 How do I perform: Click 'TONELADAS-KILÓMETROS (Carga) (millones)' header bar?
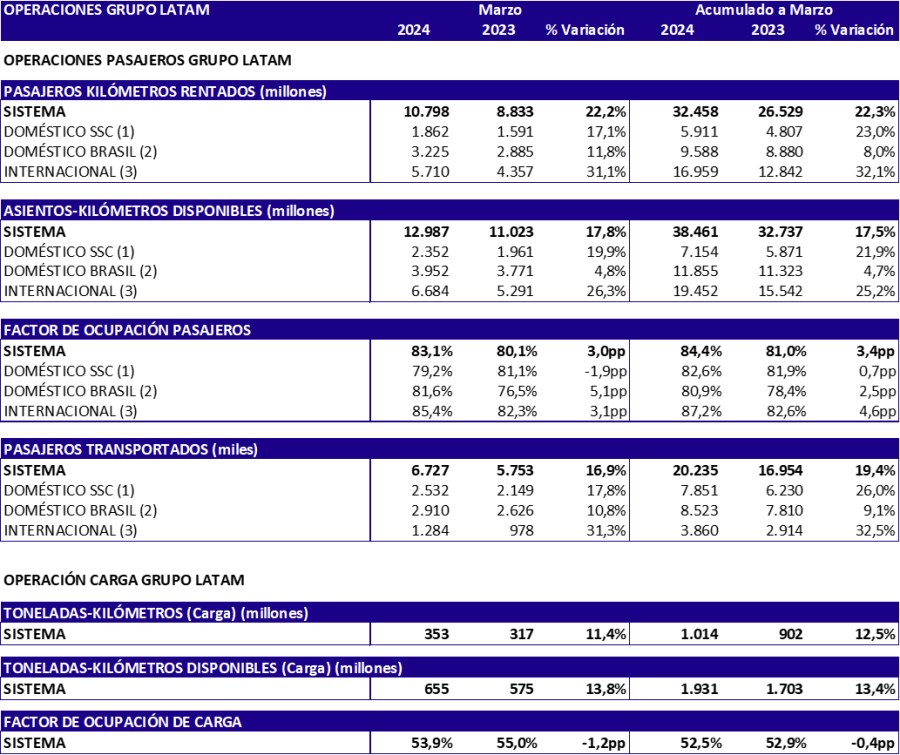click(450, 613)
